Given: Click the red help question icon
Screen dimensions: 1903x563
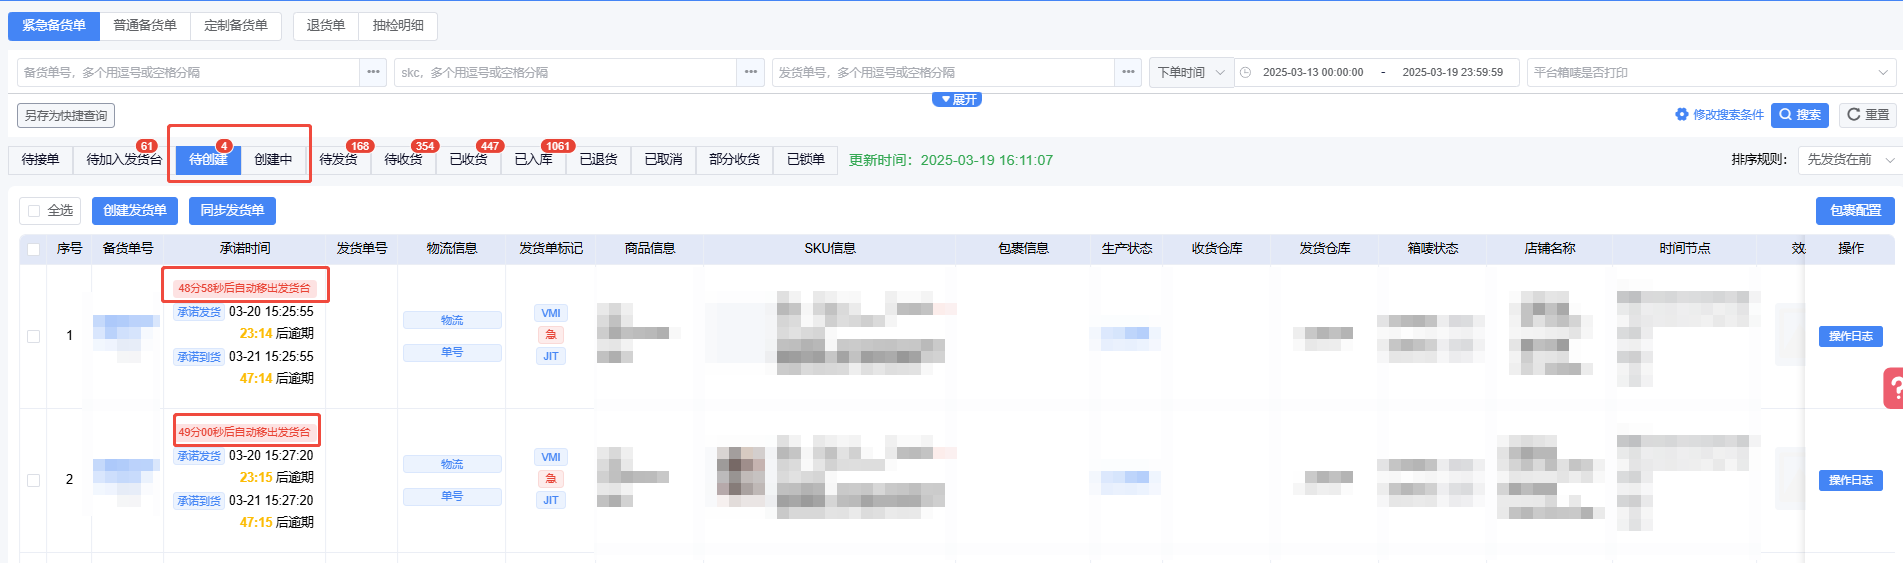Looking at the screenshot, I should (1893, 389).
